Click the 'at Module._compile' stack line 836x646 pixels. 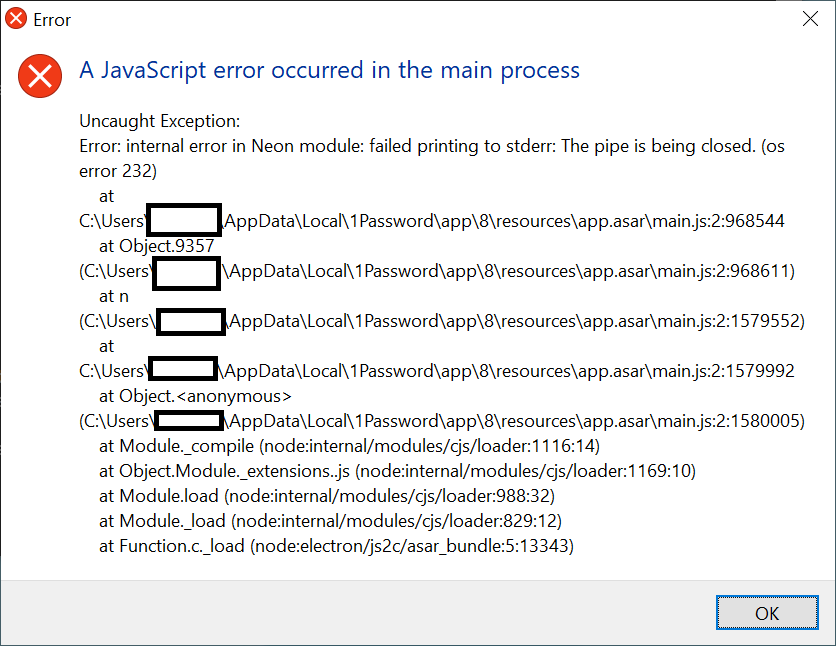[x=349, y=446]
